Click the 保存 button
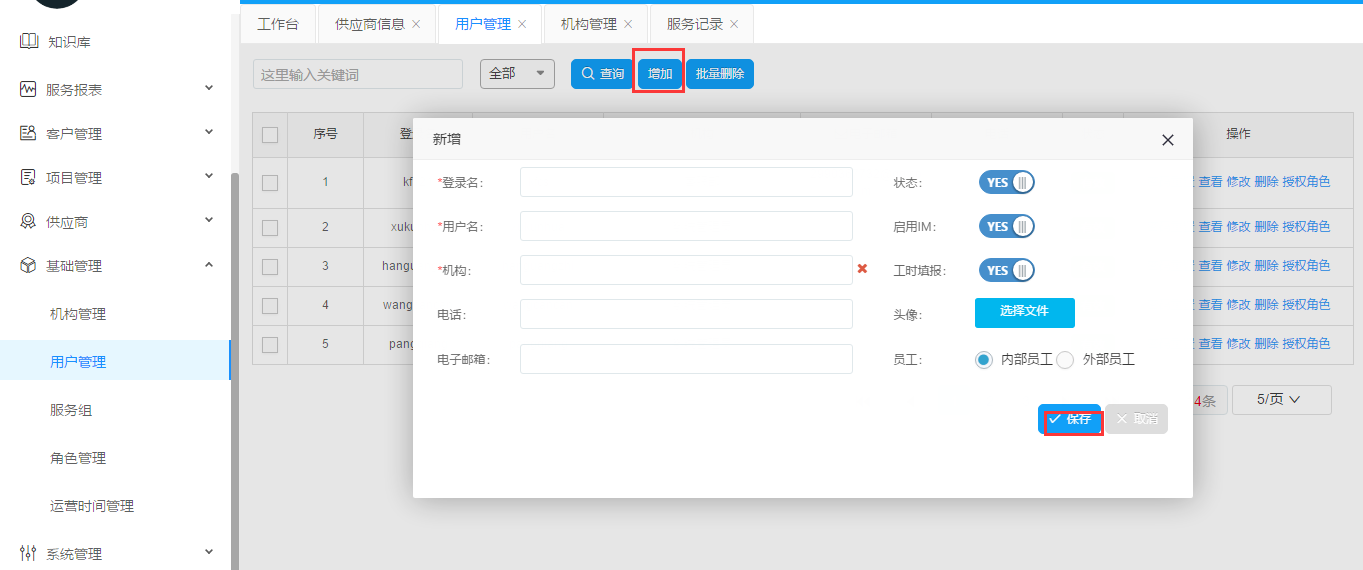The height and width of the screenshot is (570, 1363). coord(1069,419)
